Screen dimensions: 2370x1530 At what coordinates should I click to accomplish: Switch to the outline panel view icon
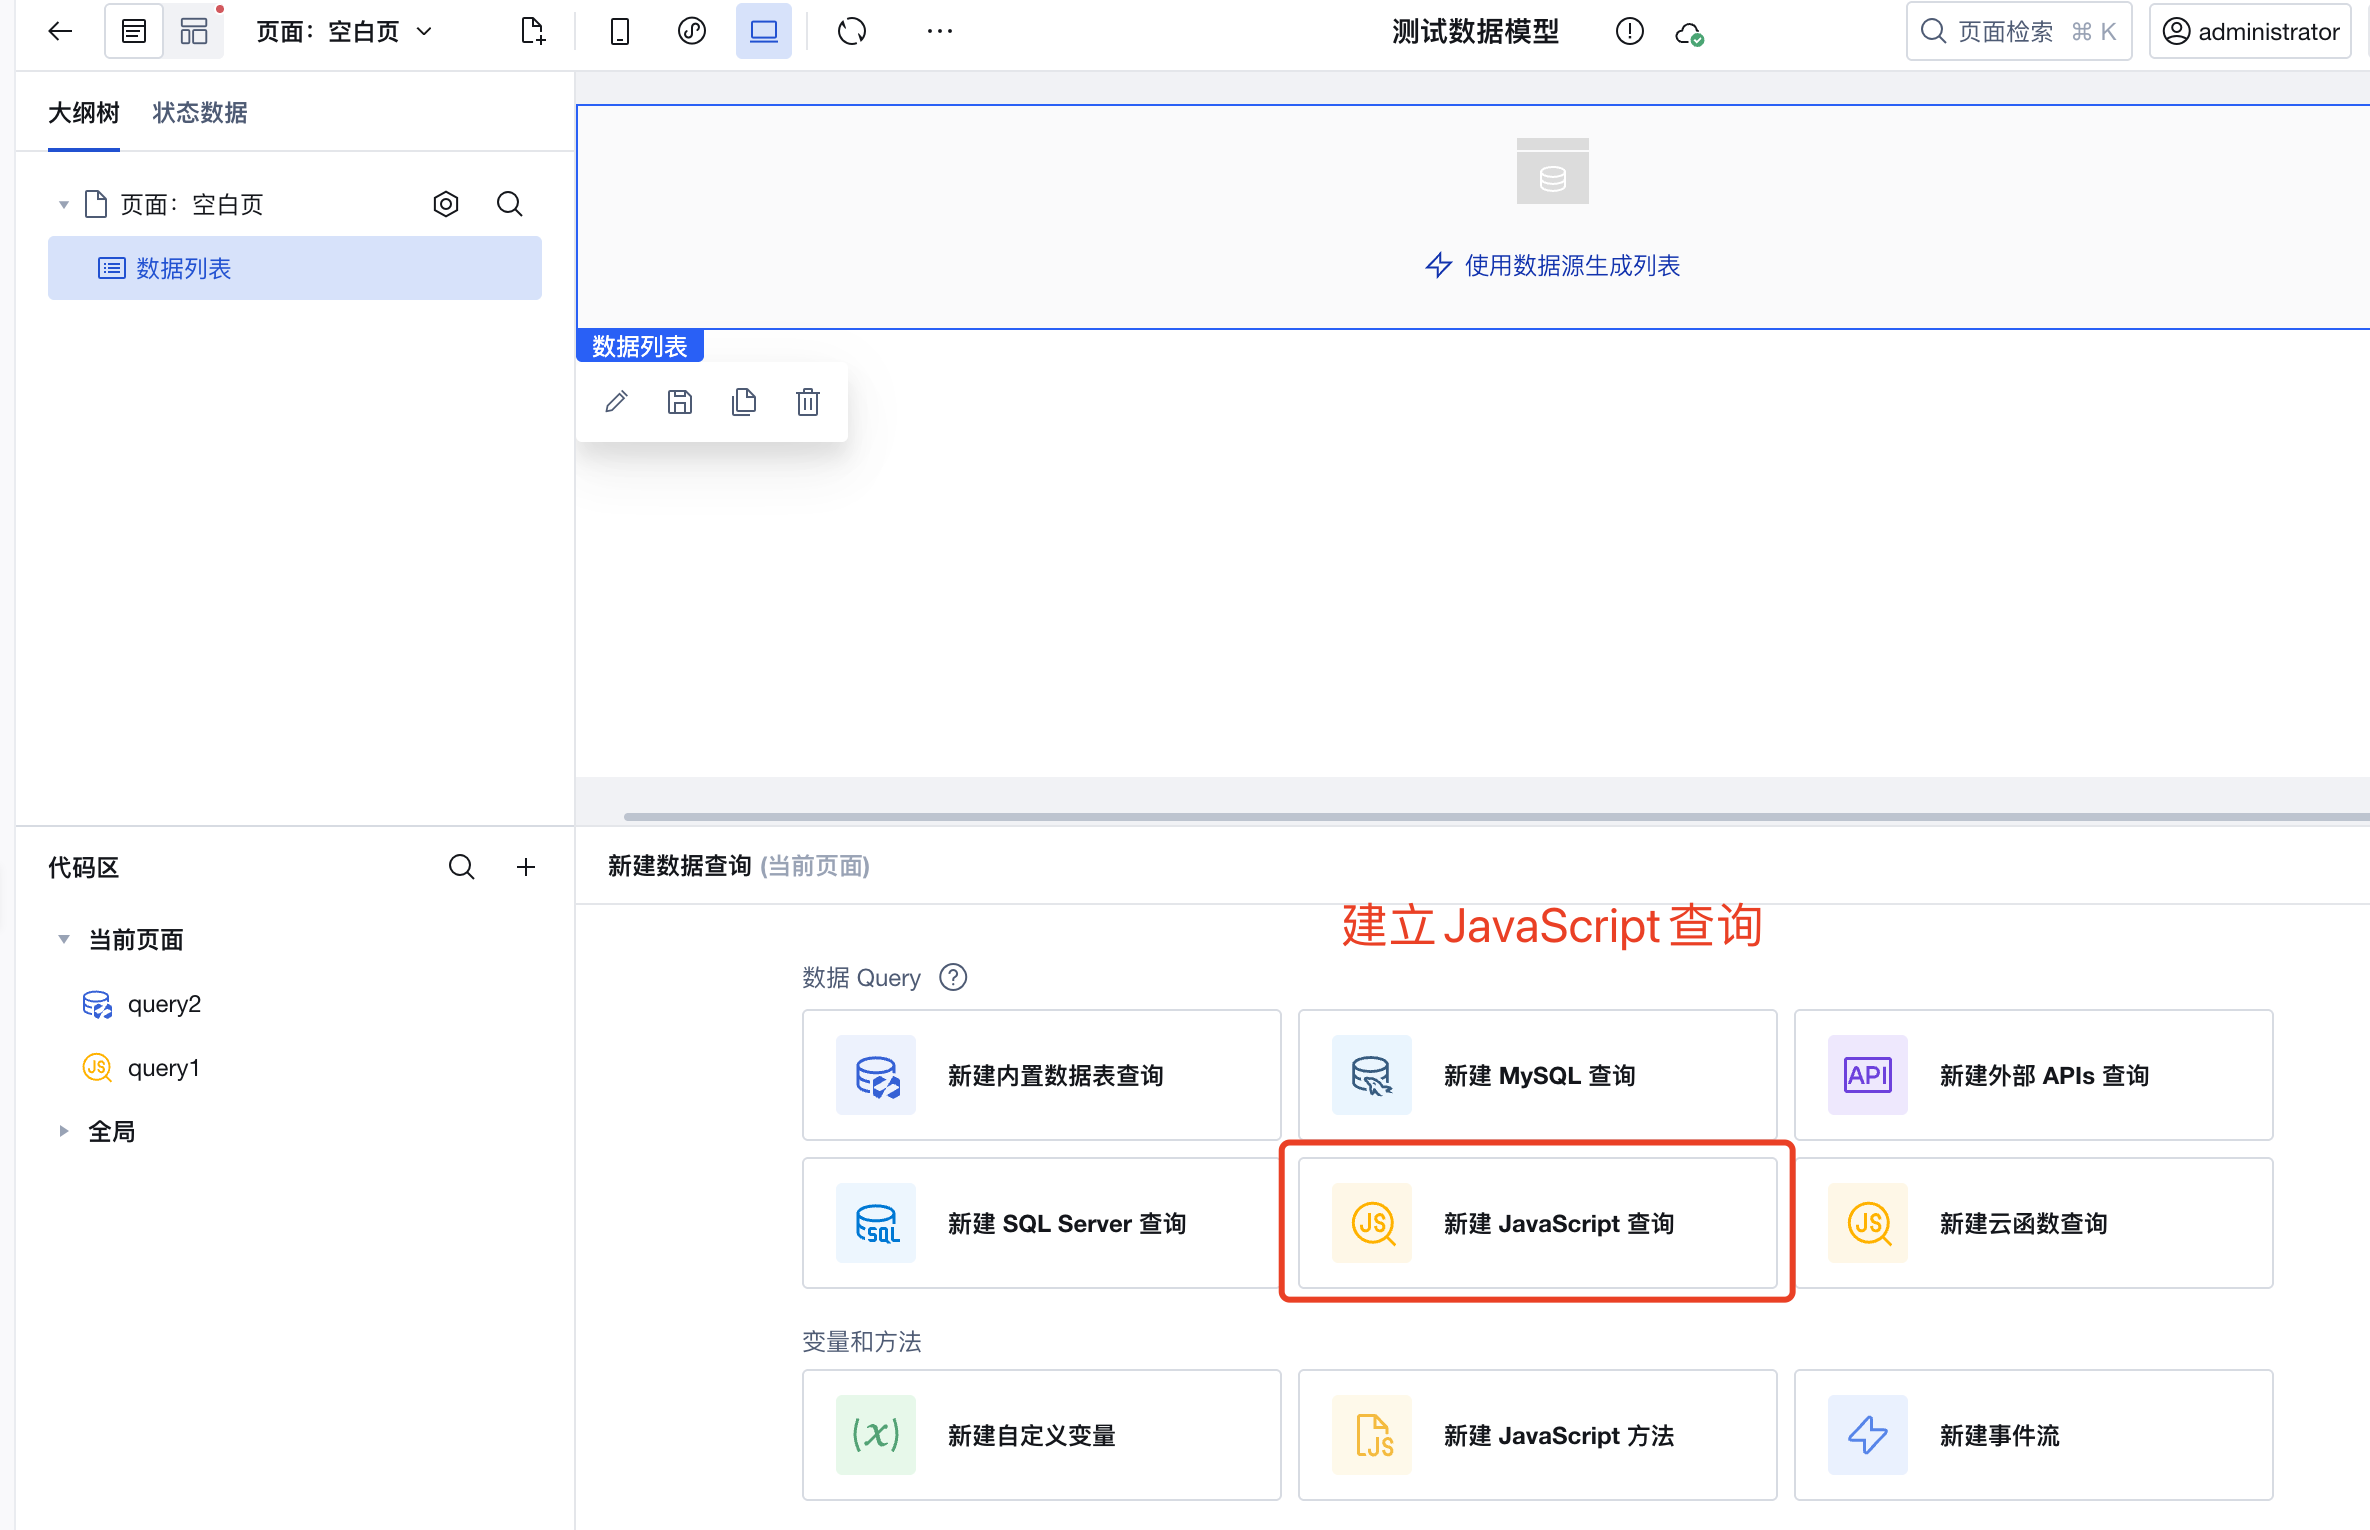[134, 31]
